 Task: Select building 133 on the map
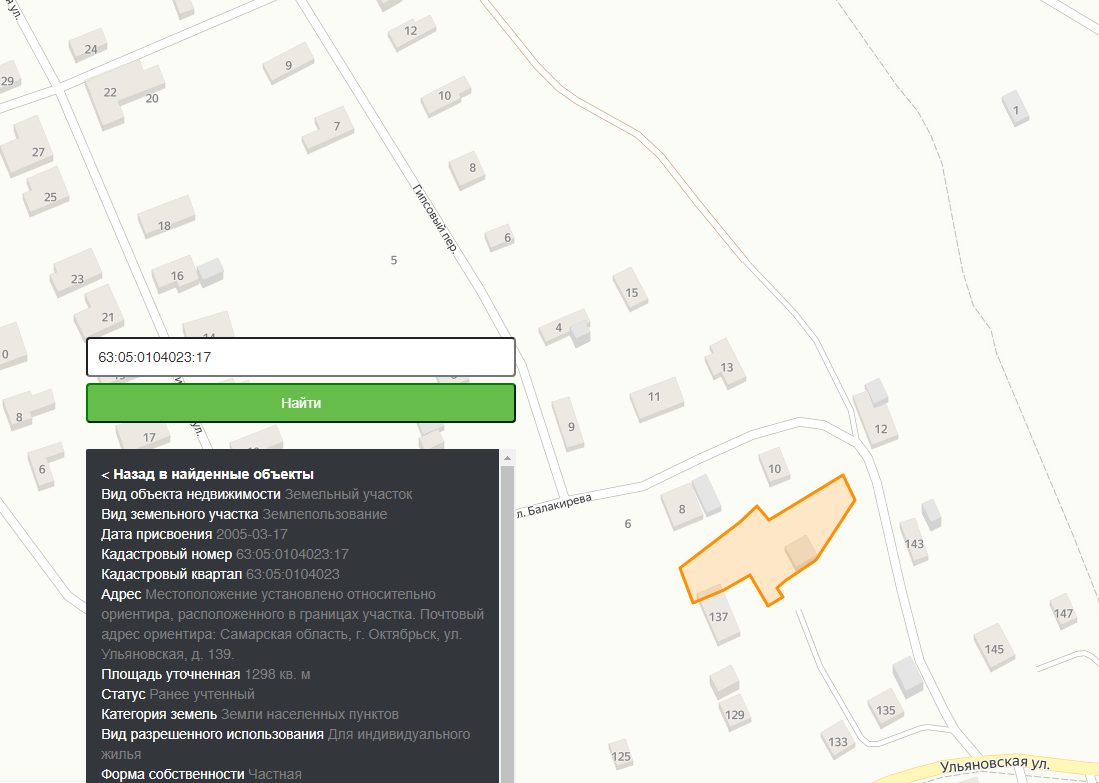click(838, 741)
